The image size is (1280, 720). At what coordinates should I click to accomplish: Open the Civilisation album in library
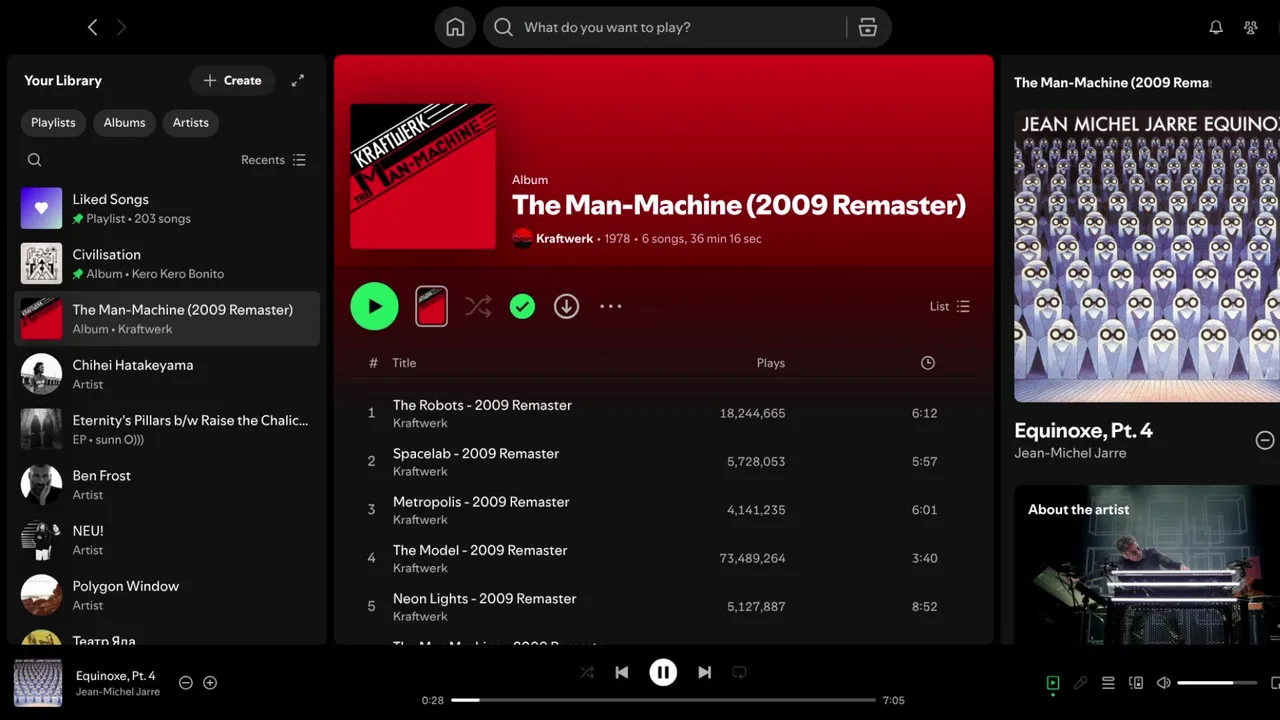point(167,264)
